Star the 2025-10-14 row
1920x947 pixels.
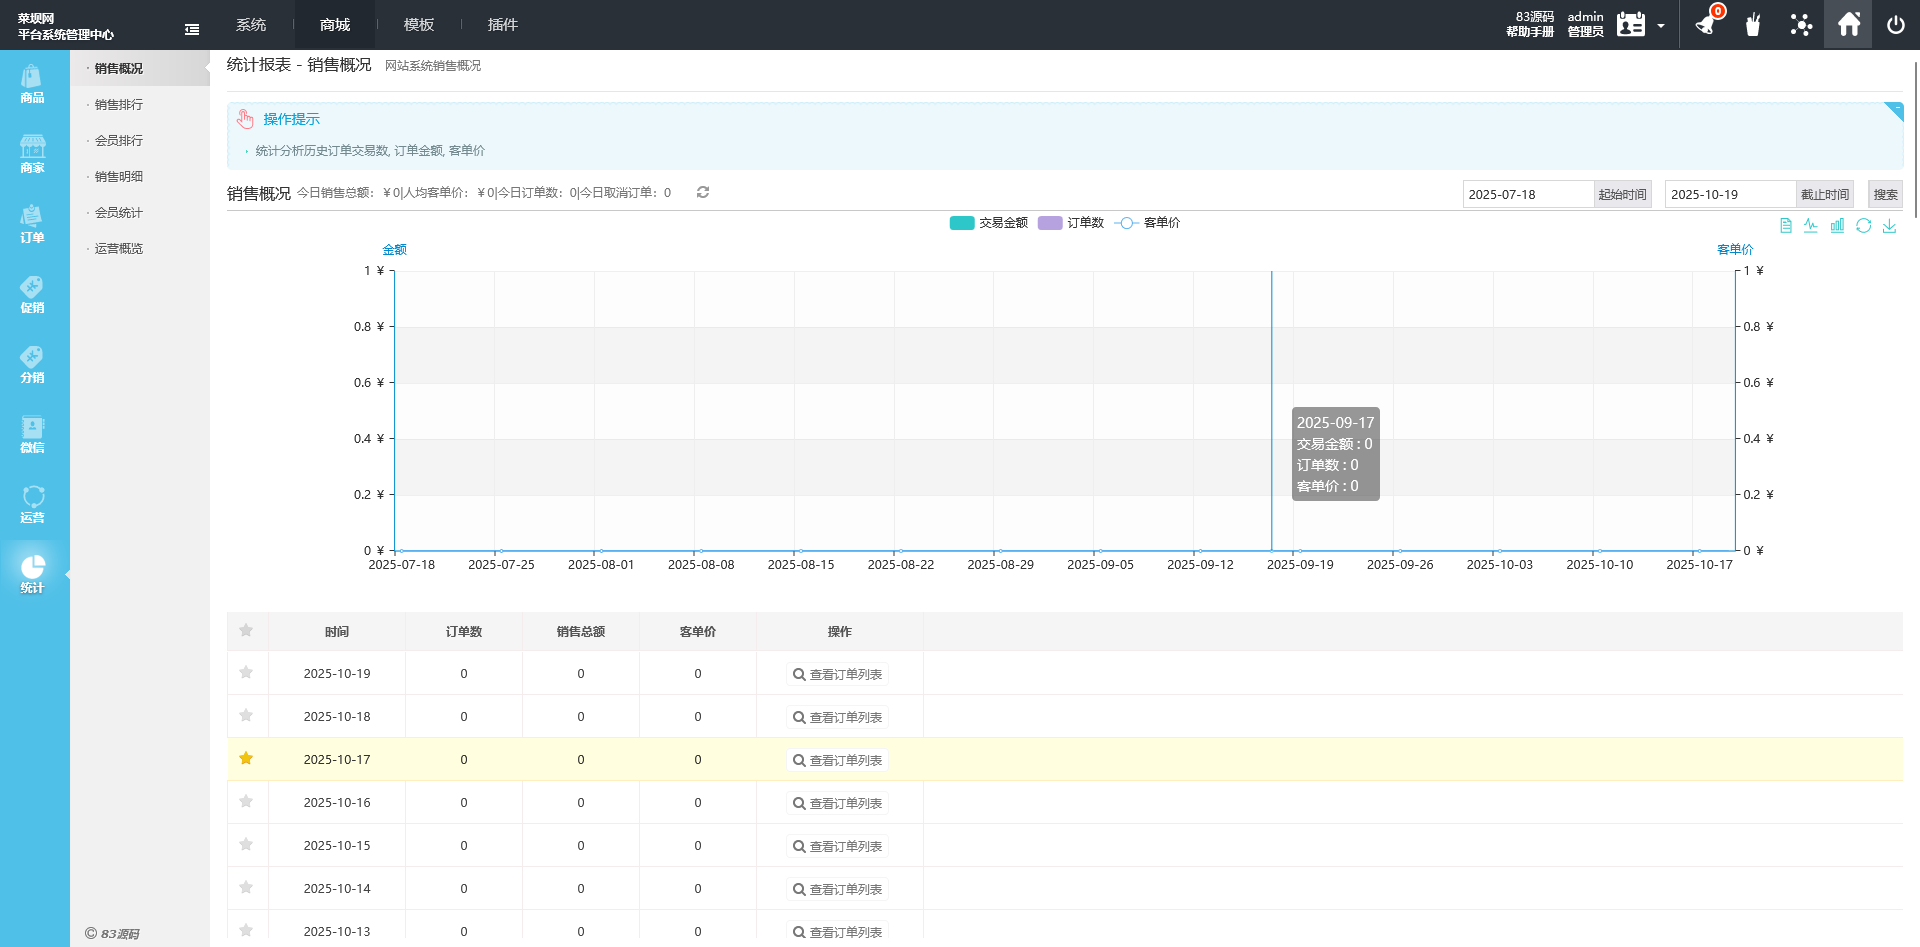tap(246, 887)
